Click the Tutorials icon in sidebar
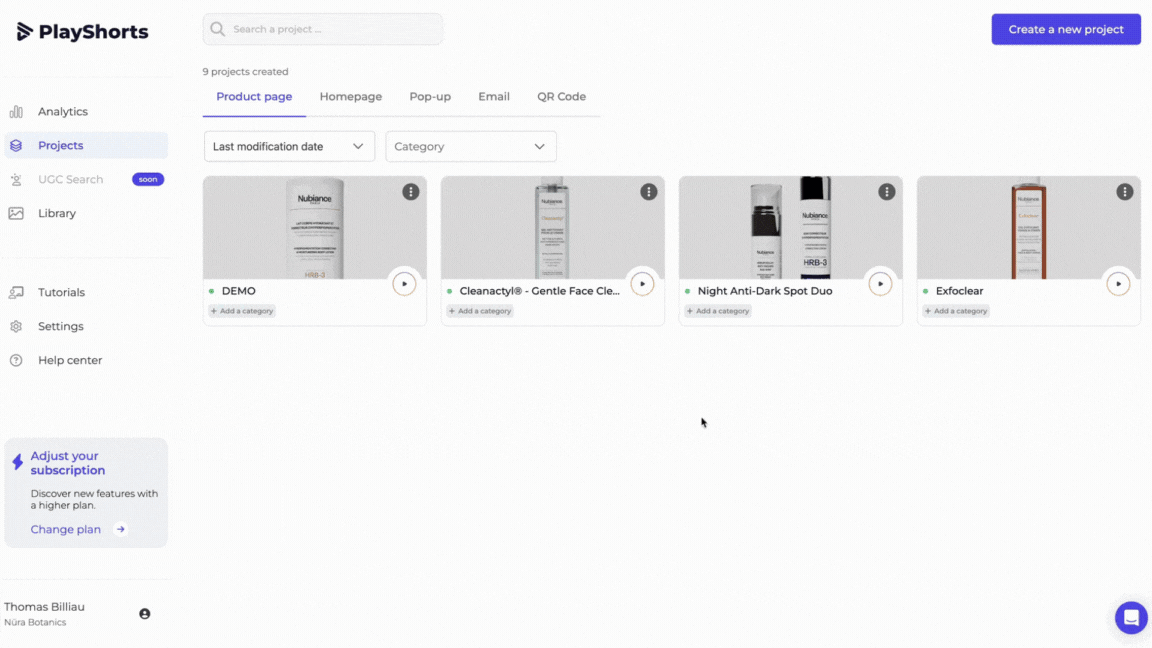 [16, 292]
